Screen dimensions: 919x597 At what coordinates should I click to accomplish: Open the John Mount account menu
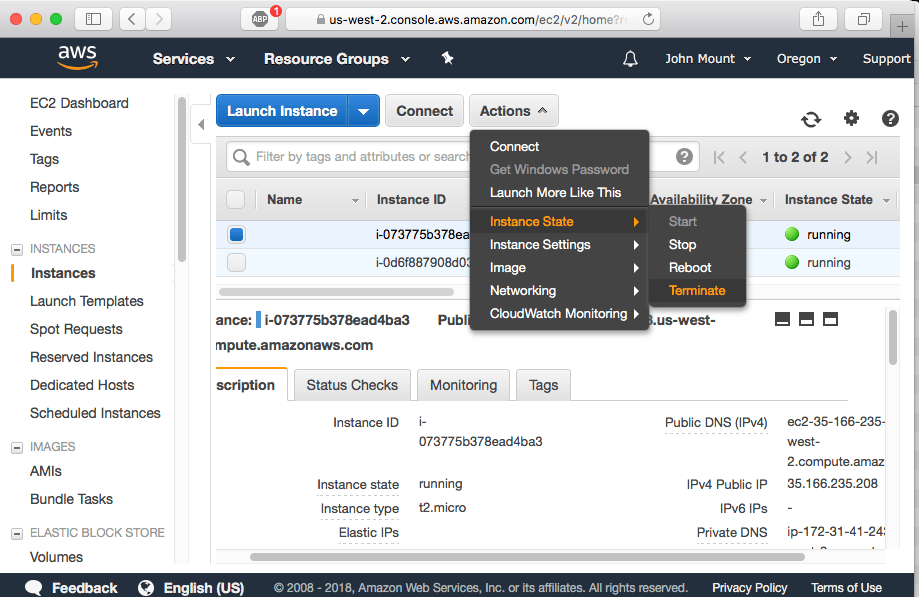[x=708, y=59]
